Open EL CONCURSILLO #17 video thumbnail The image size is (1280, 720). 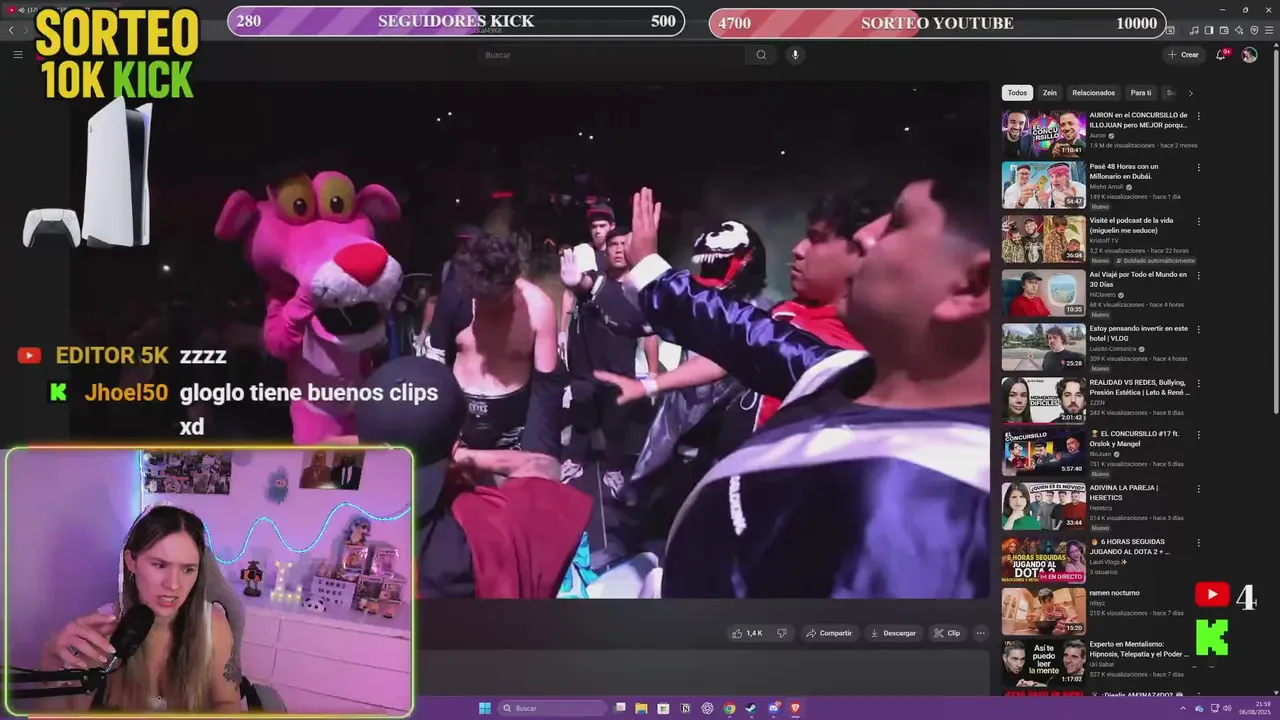1043,453
